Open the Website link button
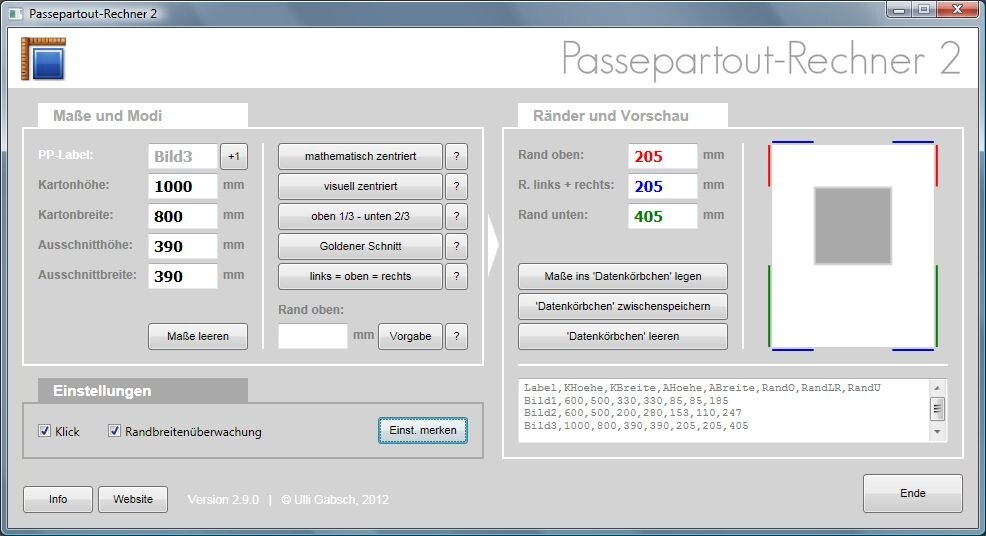This screenshot has width=986, height=536. 133,499
